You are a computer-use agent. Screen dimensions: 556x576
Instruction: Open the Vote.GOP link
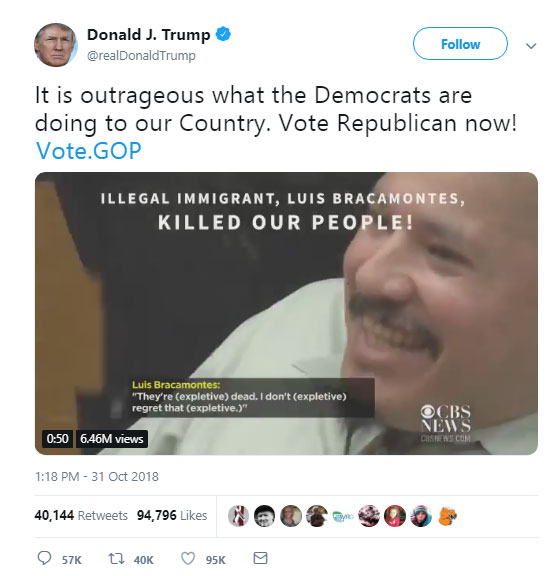[89, 151]
